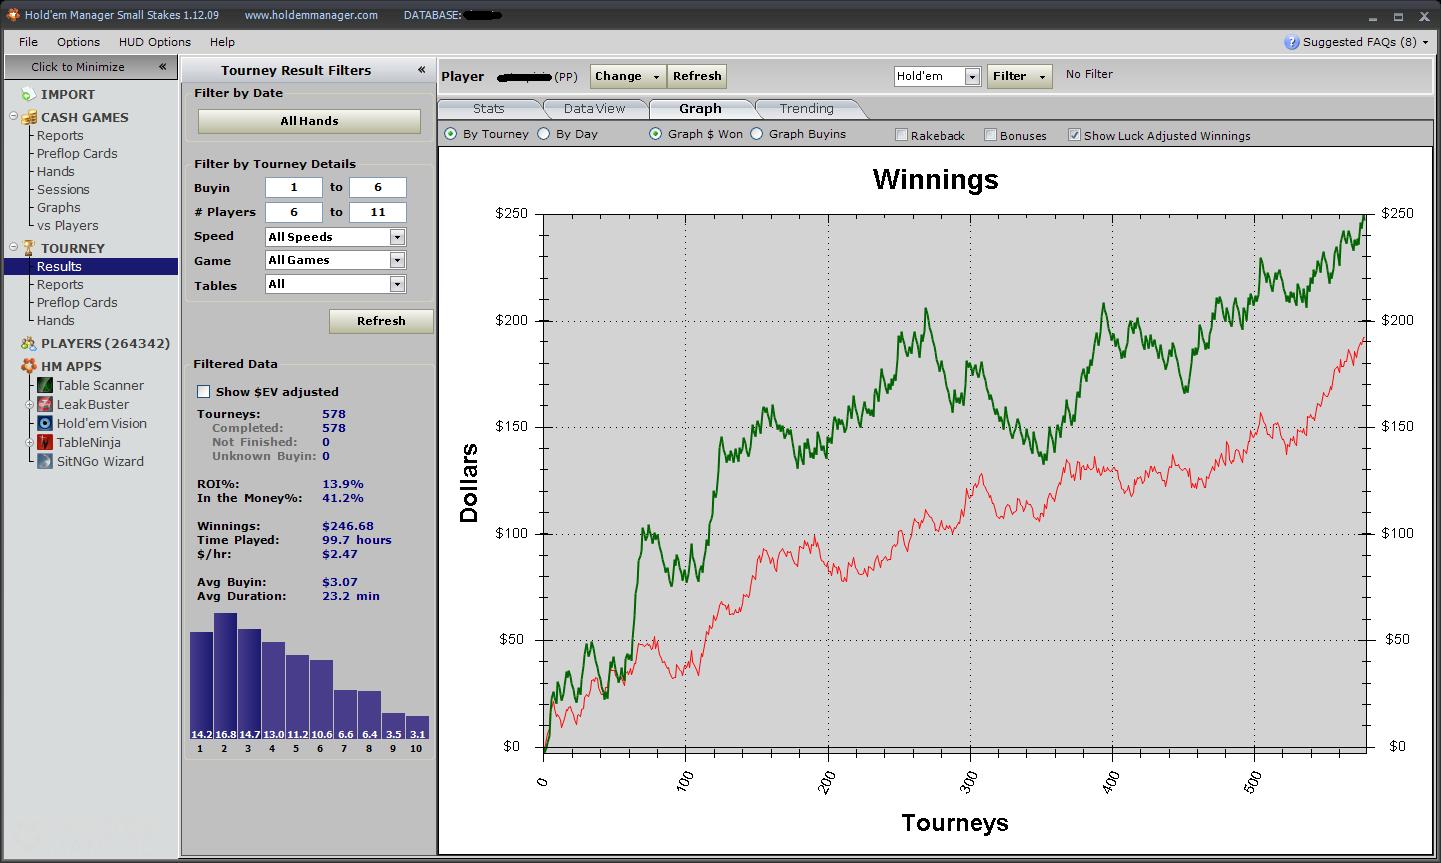
Task: Select the Graph Buyins radio button
Action: 756,134
